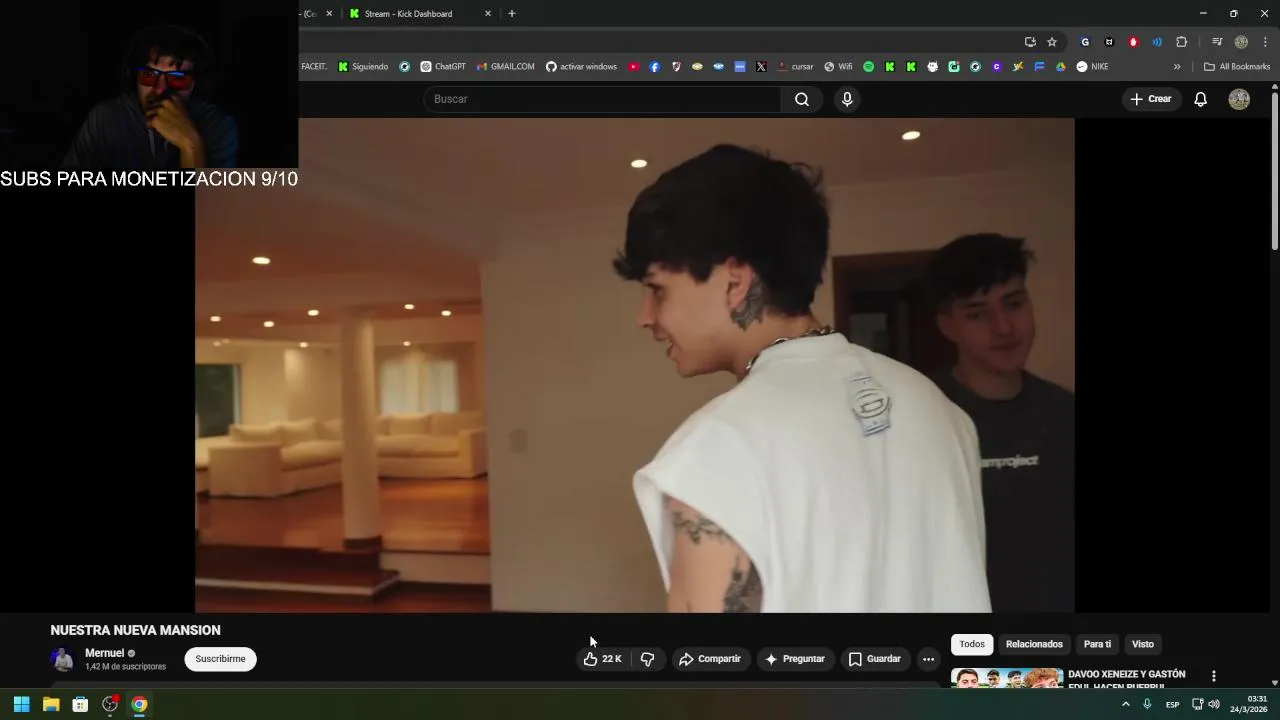Open the GMAIL.COM bookmark
1280x720 pixels.
click(x=505, y=67)
